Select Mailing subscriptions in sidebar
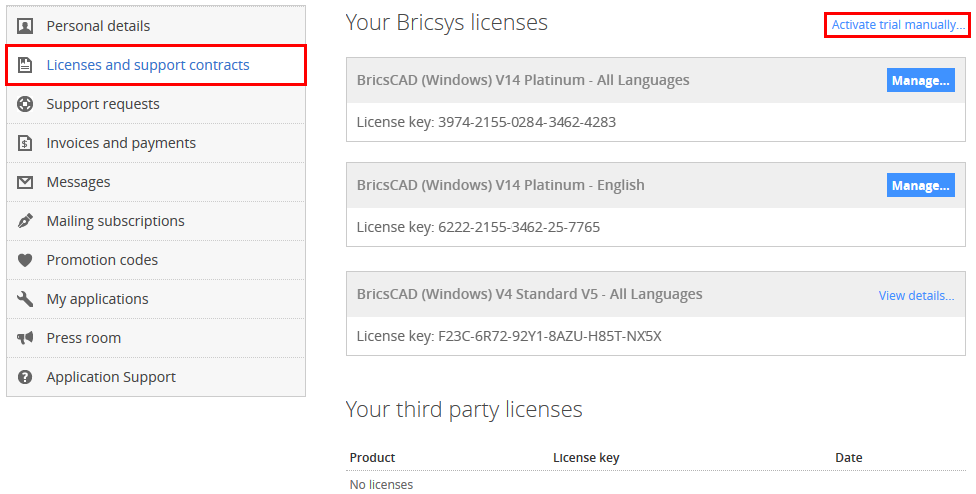 click(156, 221)
